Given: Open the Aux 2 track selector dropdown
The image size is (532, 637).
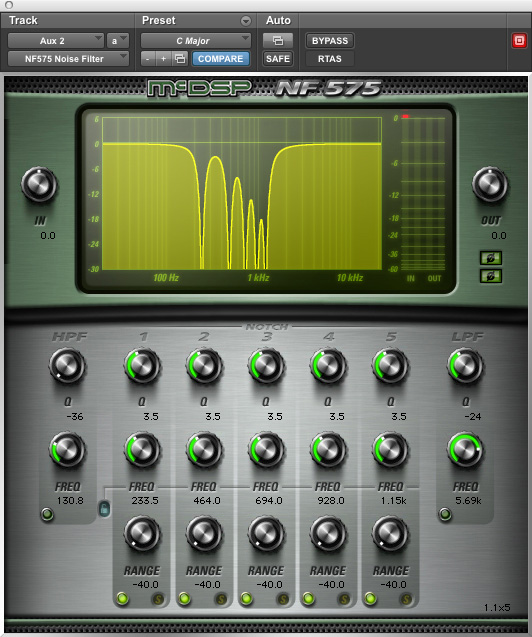Looking at the screenshot, I should pos(56,41).
